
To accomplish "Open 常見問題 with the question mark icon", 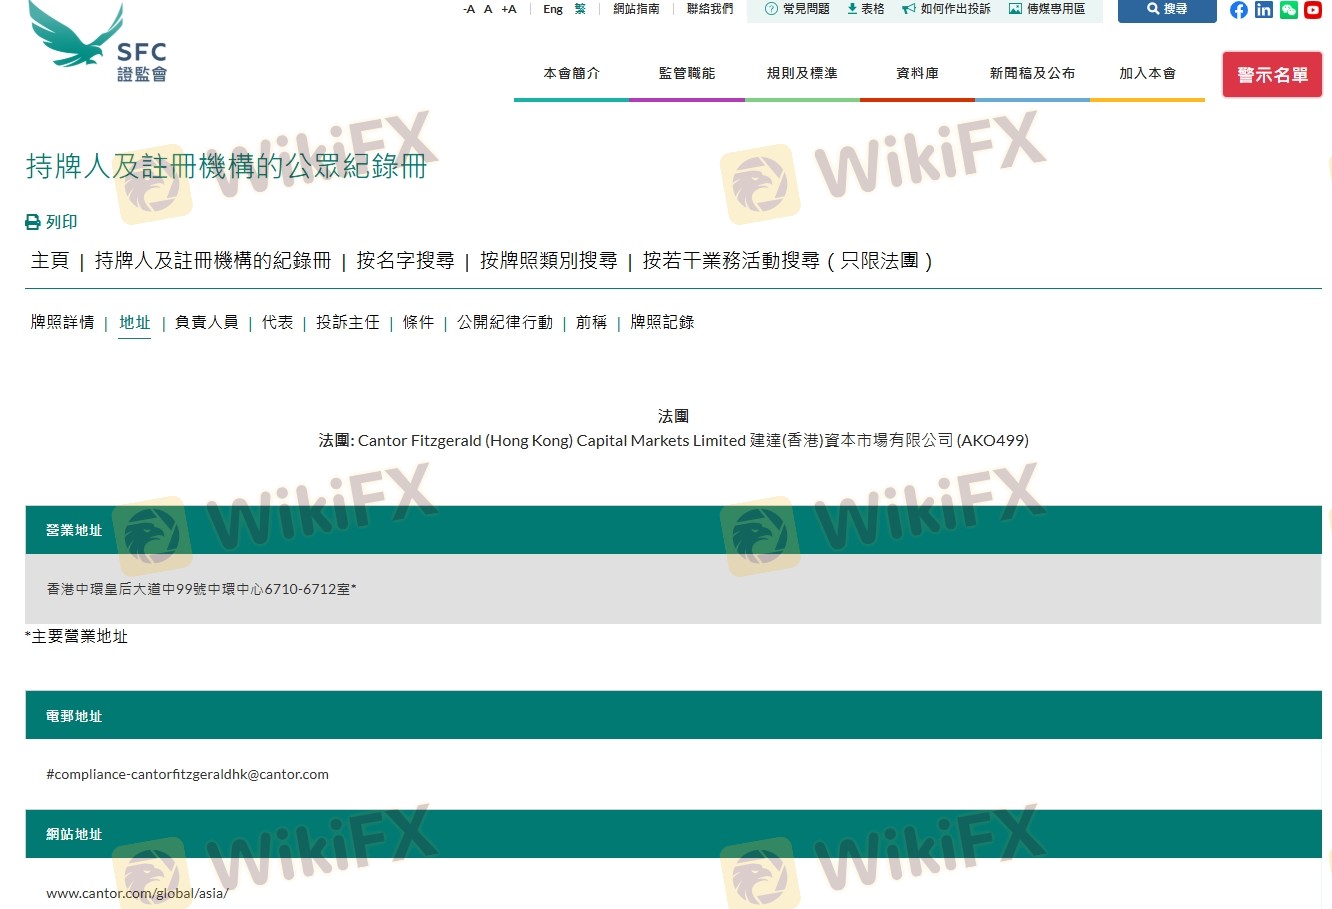I will click(797, 9).
